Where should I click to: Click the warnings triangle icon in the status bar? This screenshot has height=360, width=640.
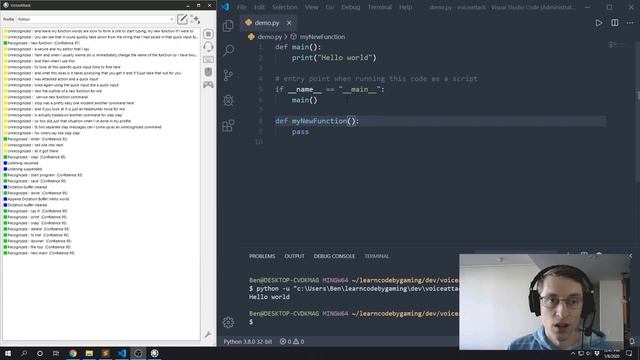click(x=296, y=342)
